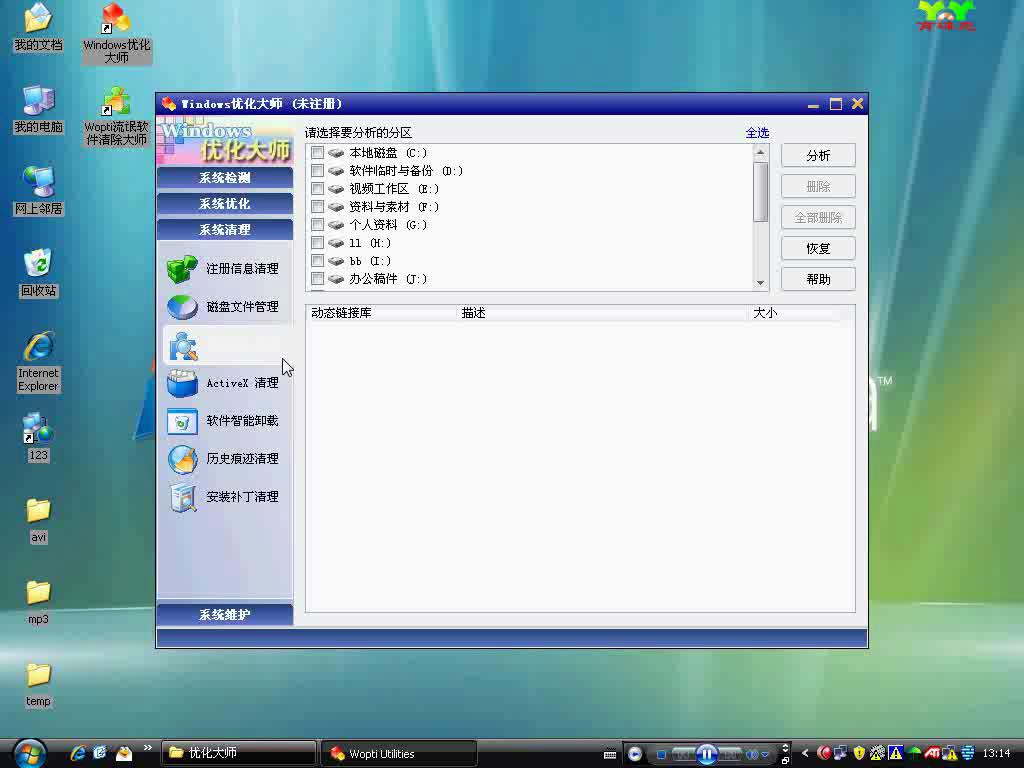Click the 帮助 help button

pyautogui.click(x=818, y=280)
